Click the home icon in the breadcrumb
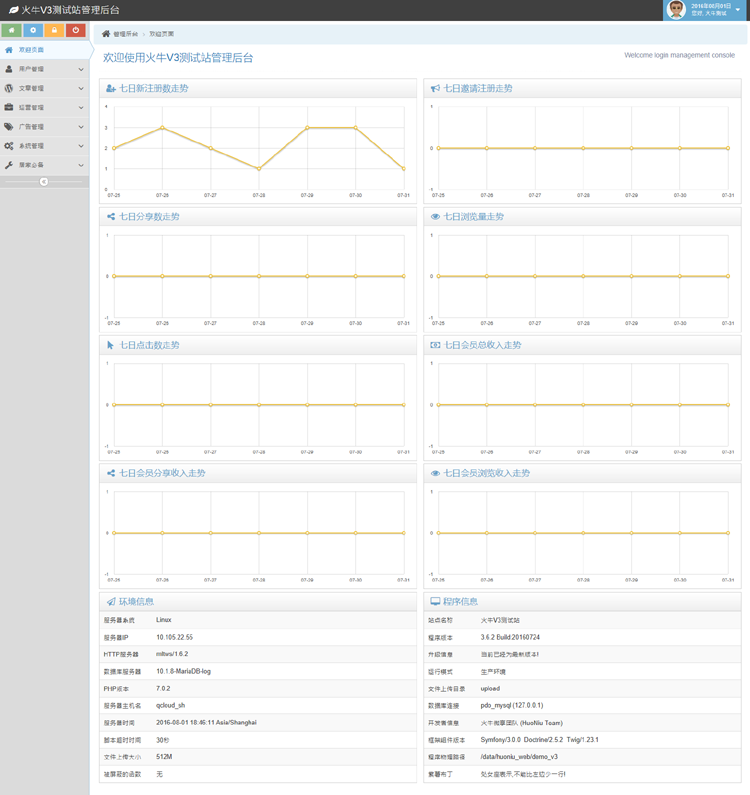Screen dimensions: 750x795 pyautogui.click(x=106, y=34)
